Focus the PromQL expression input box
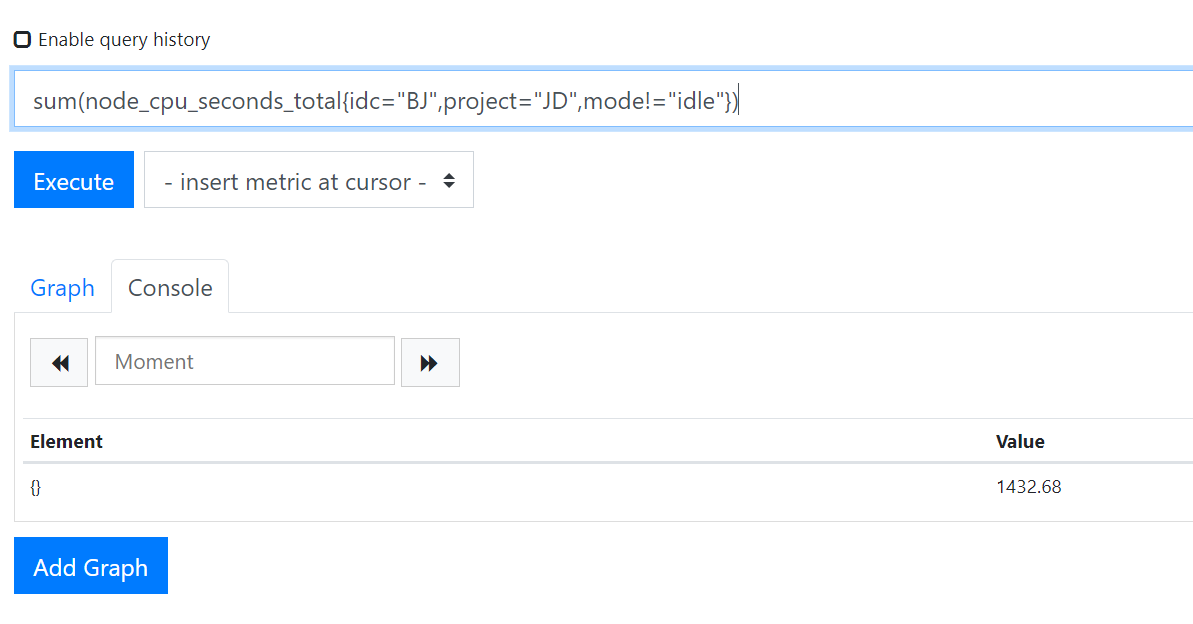This screenshot has width=1193, height=624. click(x=603, y=100)
